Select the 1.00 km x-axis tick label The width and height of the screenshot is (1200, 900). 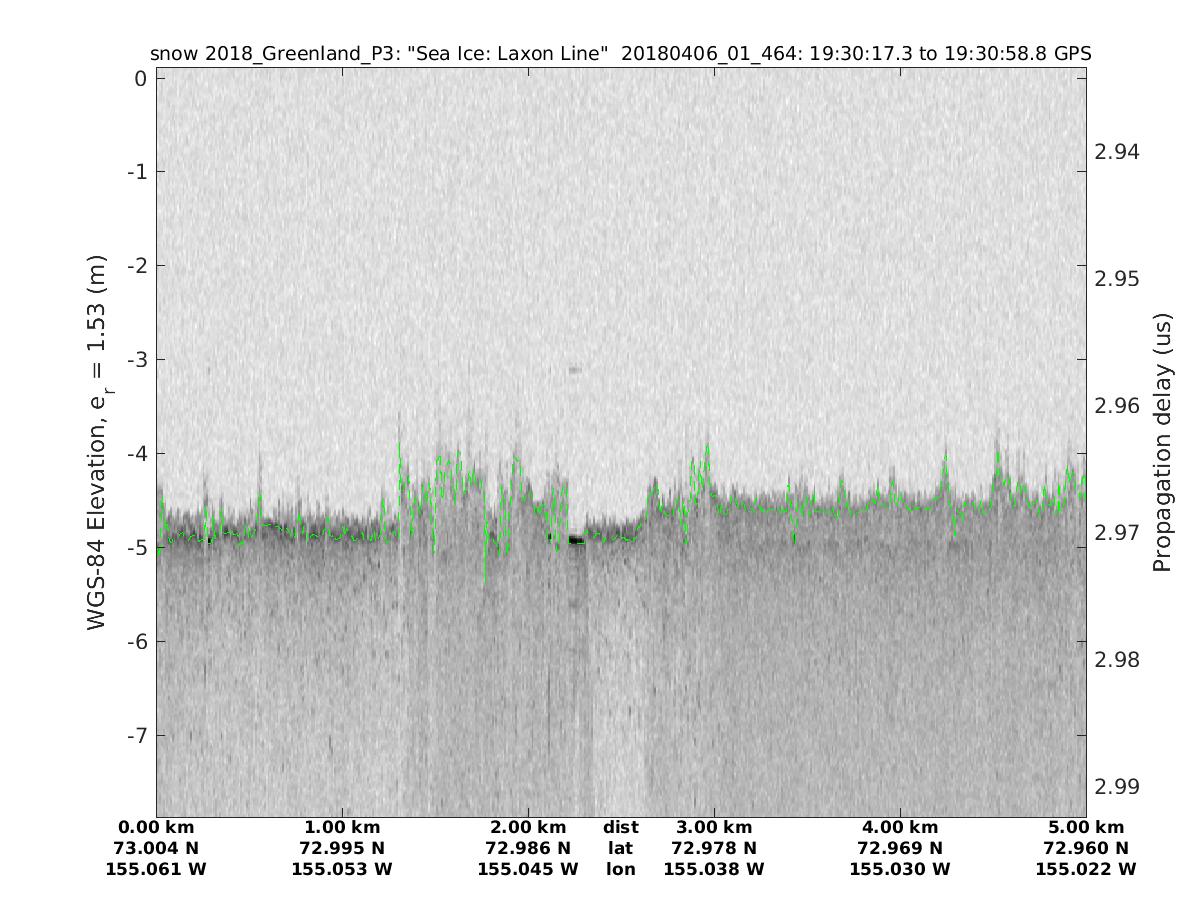[x=342, y=828]
